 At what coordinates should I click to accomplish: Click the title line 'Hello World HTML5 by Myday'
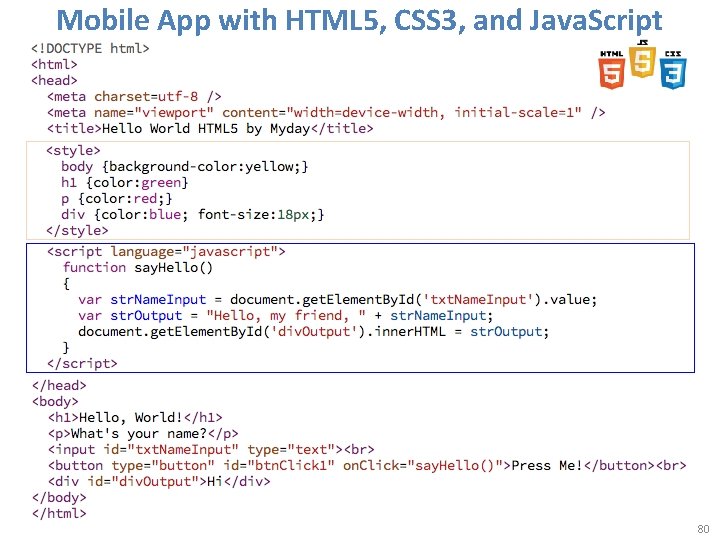coord(210,129)
